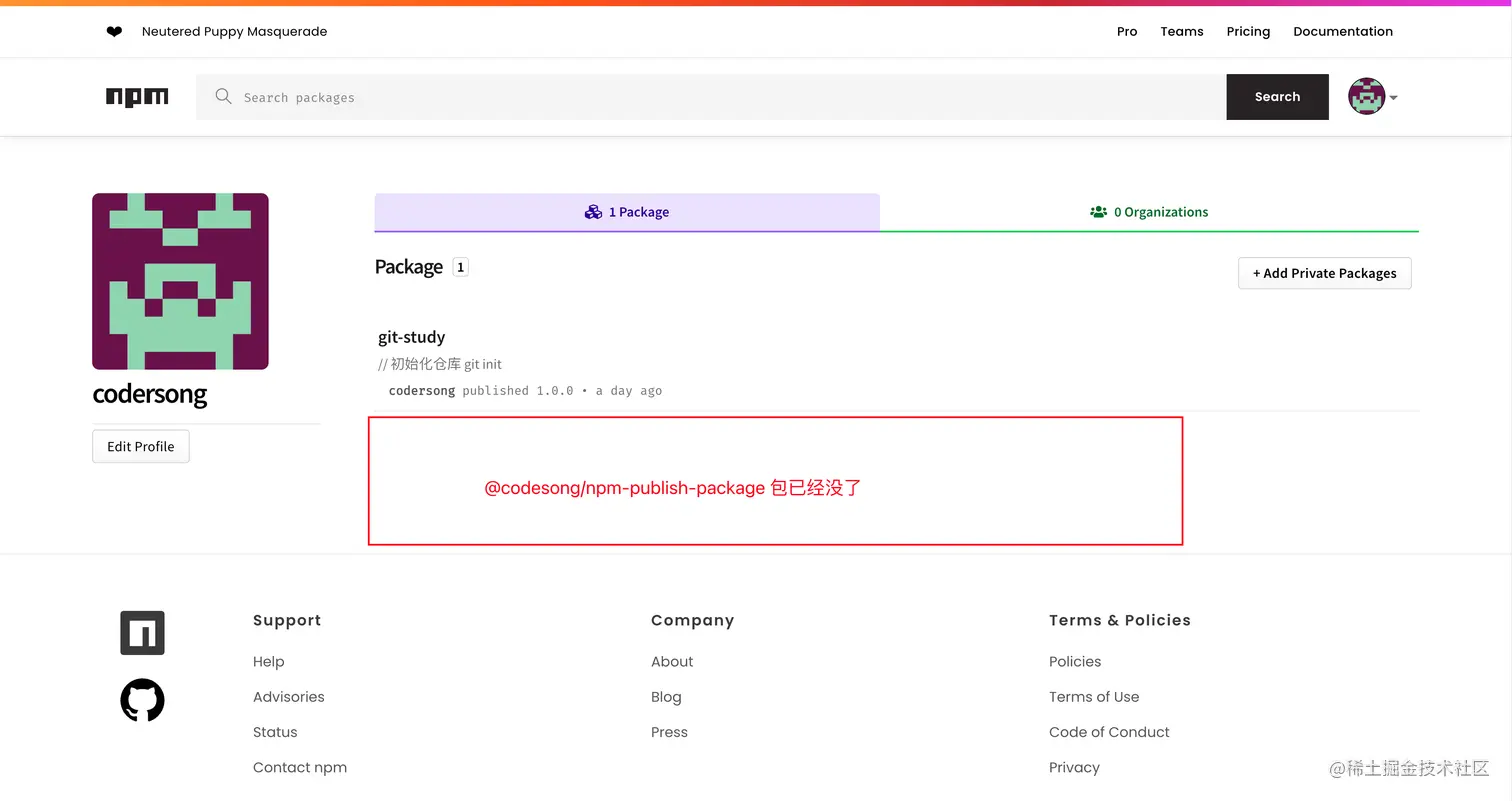Click the large codersong profile avatar
Screen dimensions: 1512x801
coord(180,281)
